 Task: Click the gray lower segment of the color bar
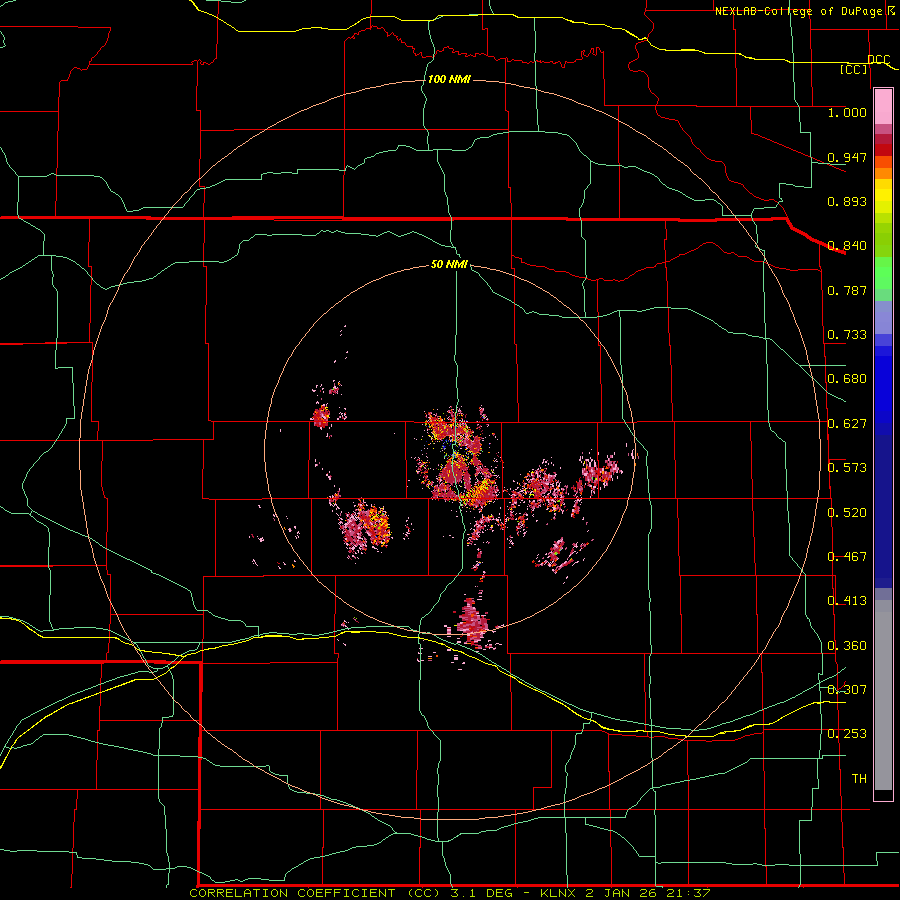click(883, 695)
